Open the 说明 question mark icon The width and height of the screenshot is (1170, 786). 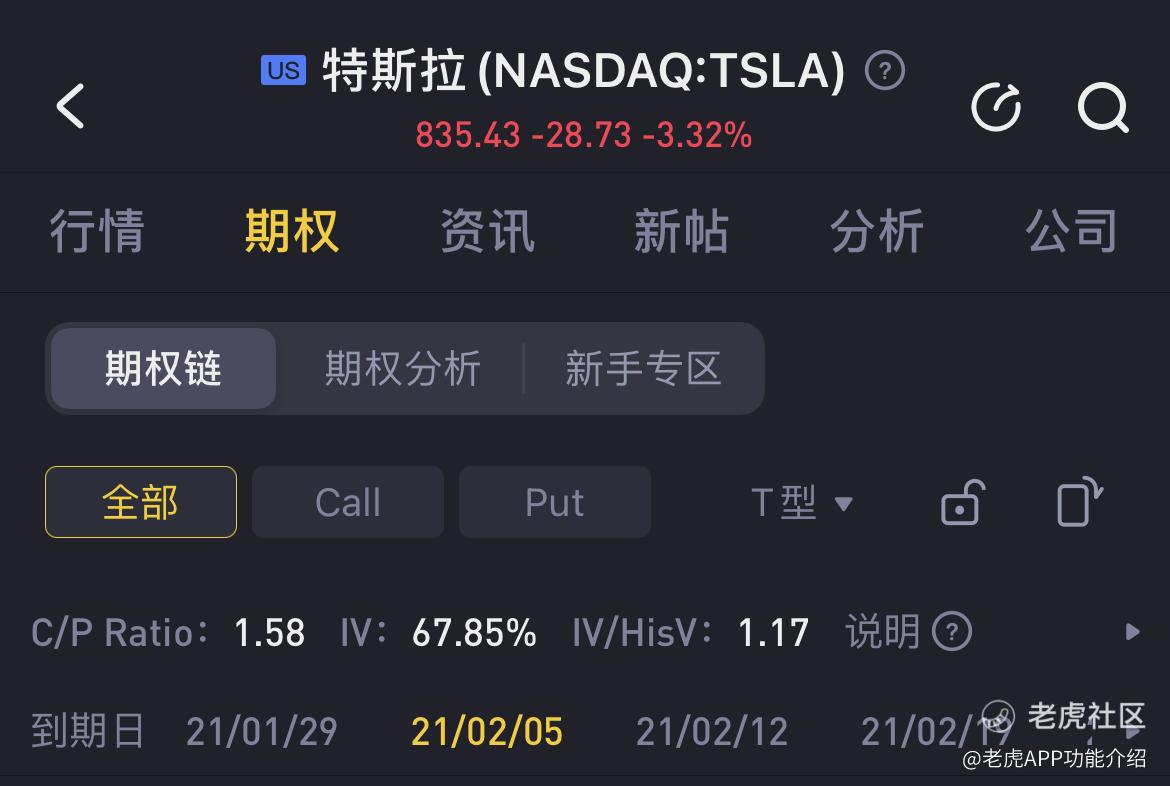pyautogui.click(x=952, y=631)
